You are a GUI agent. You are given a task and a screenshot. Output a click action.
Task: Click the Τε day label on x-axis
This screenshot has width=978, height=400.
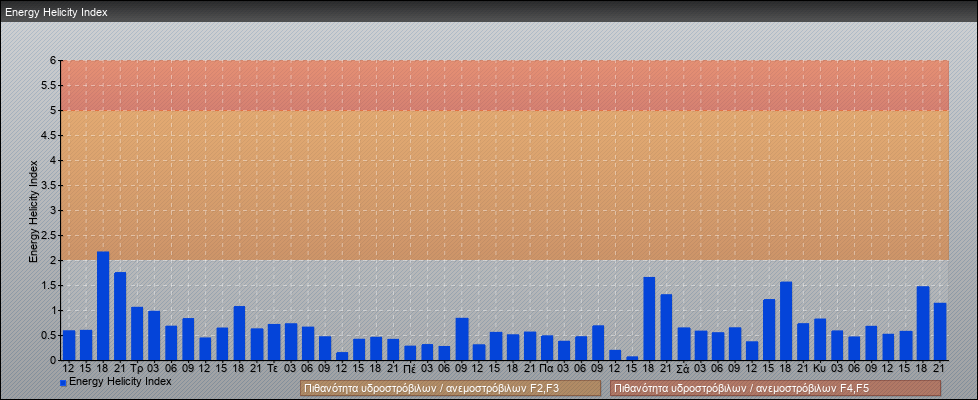pos(273,368)
